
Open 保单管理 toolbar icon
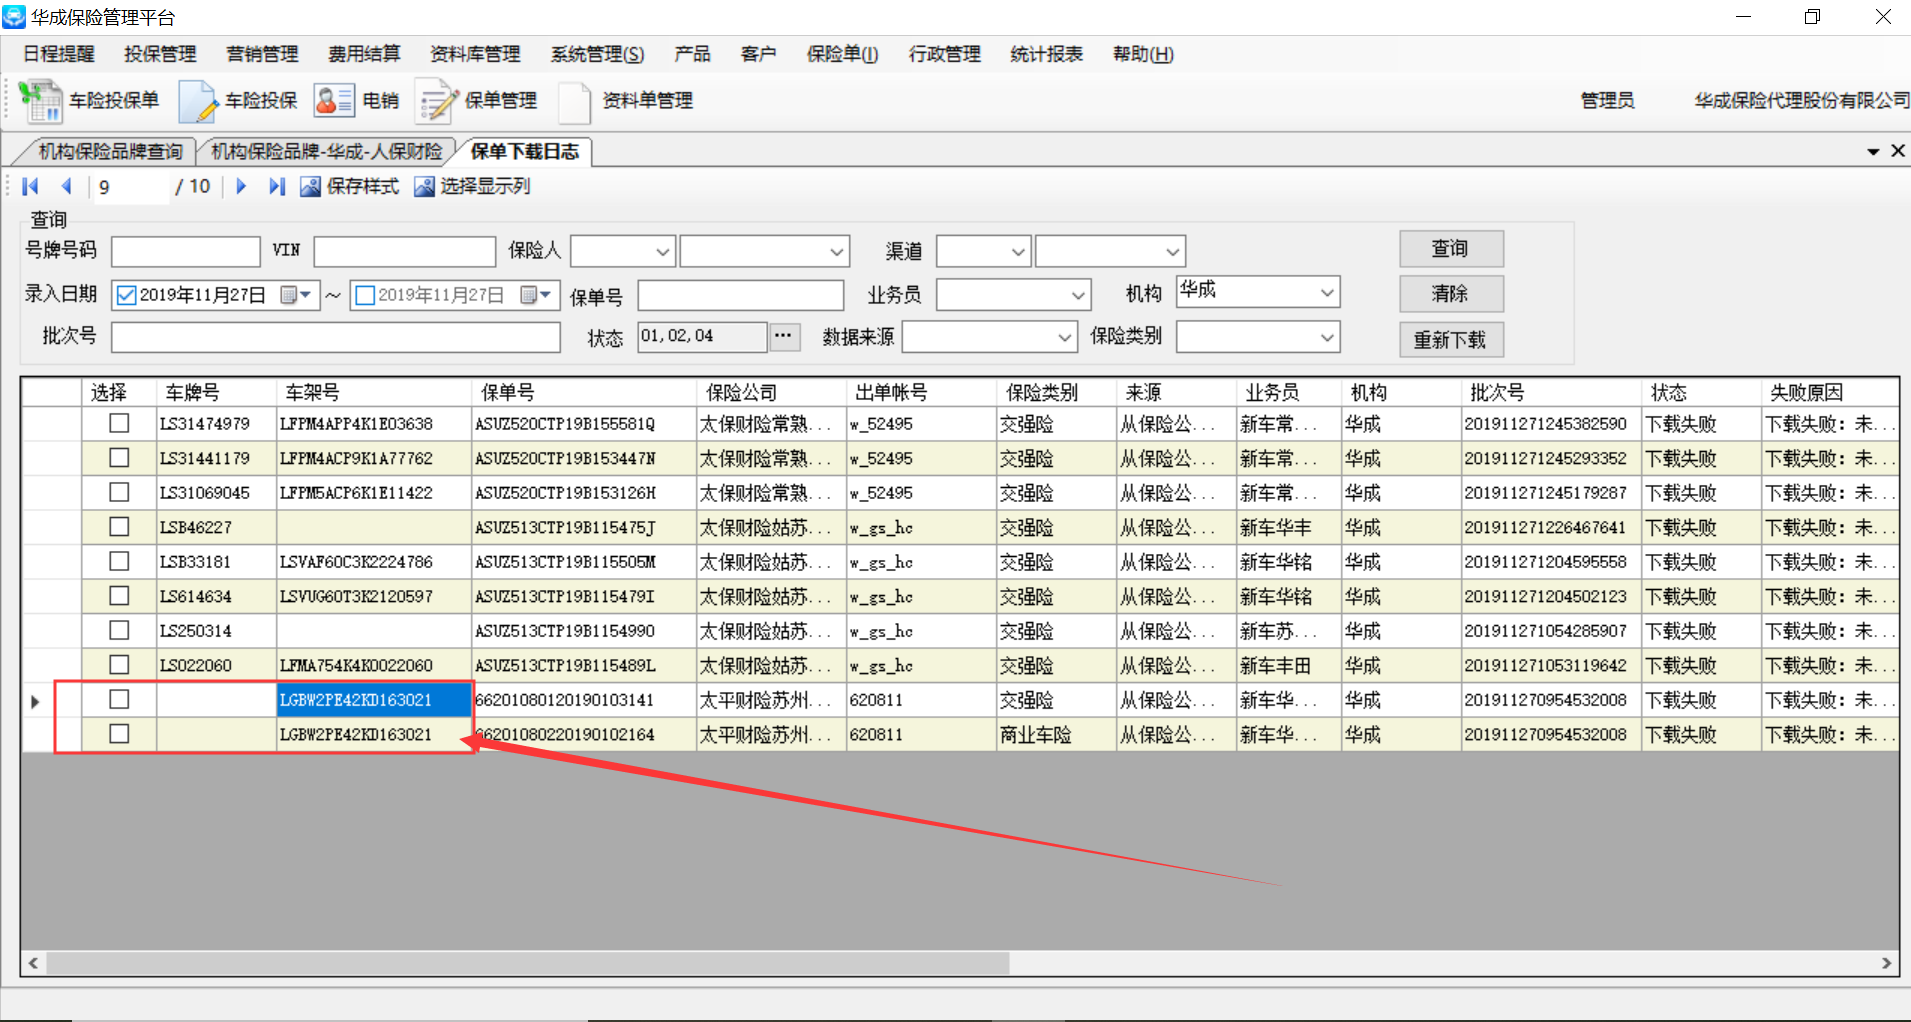(436, 101)
